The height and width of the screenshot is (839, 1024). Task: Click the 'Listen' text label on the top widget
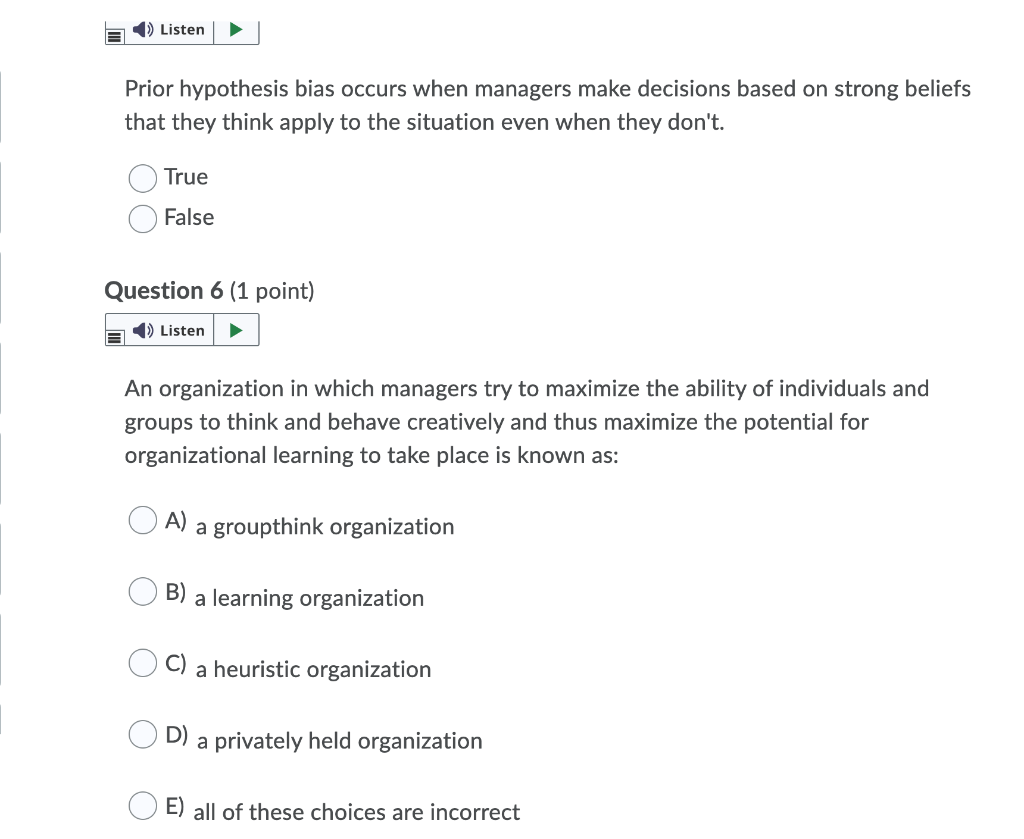181,29
